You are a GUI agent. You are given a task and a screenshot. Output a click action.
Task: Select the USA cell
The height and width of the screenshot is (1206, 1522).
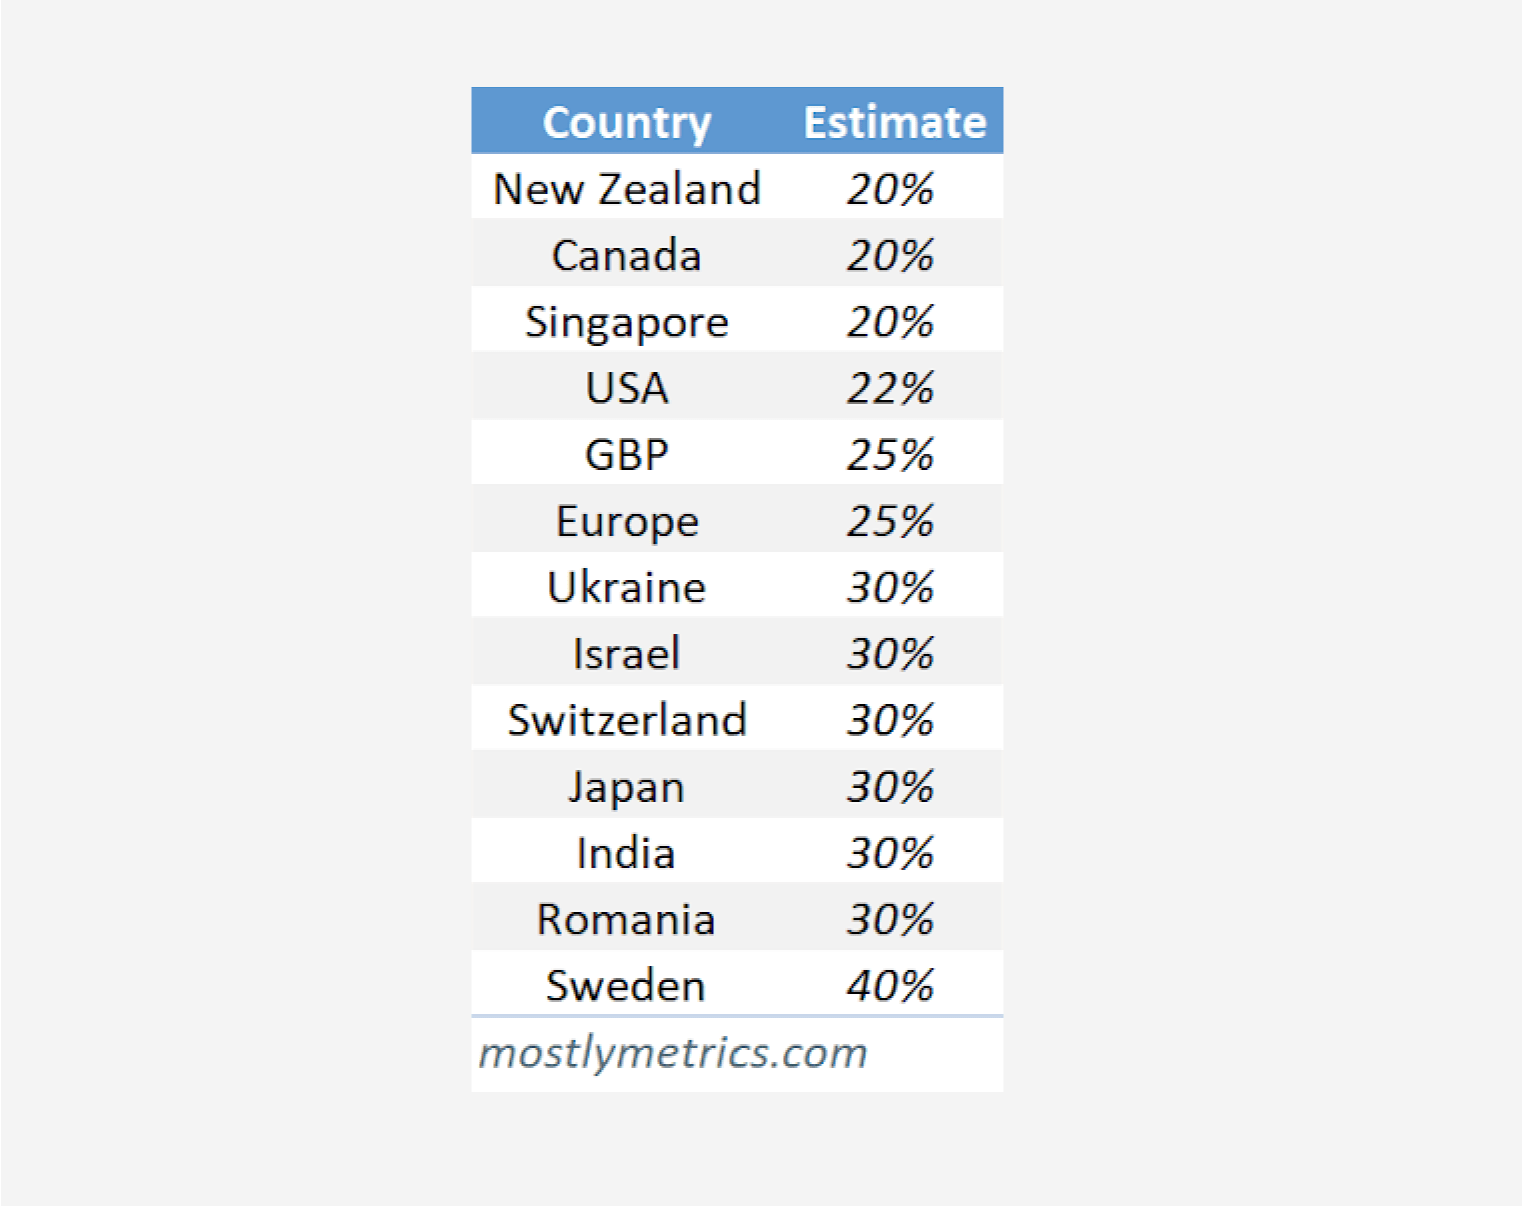tap(626, 388)
